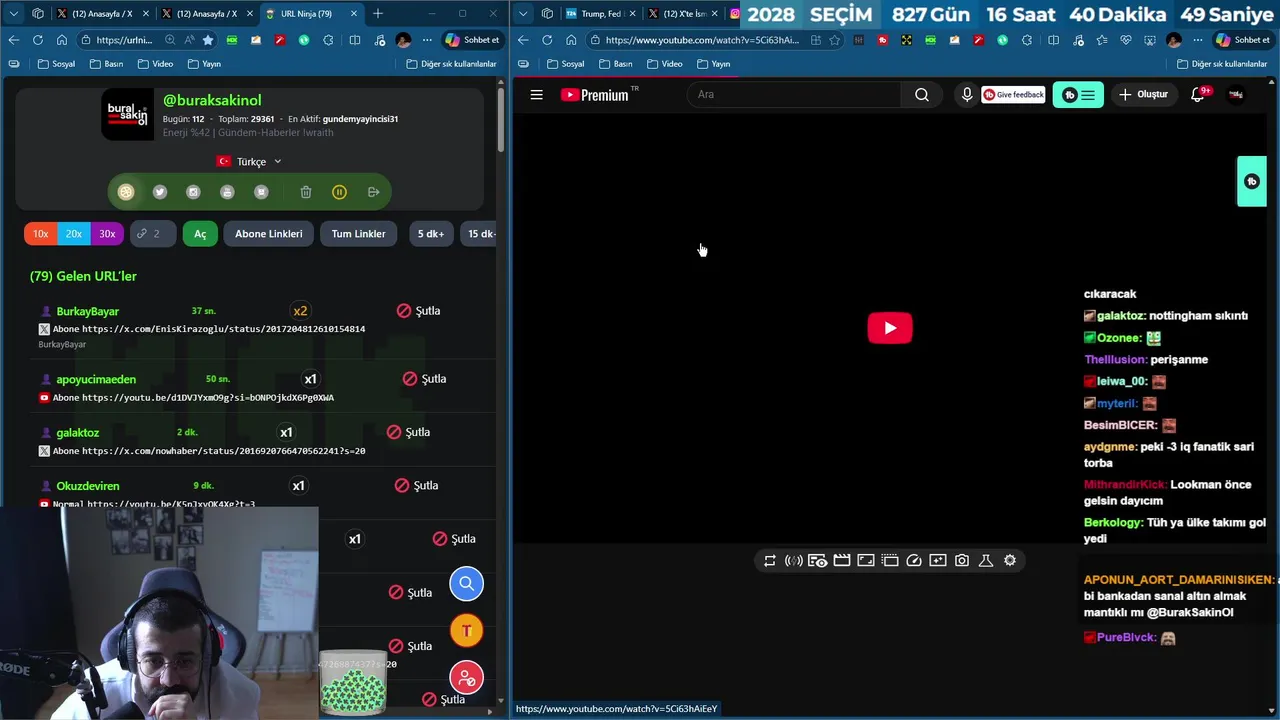Select the 5 dk+ filter
The width and height of the screenshot is (1280, 720).
[431, 234]
